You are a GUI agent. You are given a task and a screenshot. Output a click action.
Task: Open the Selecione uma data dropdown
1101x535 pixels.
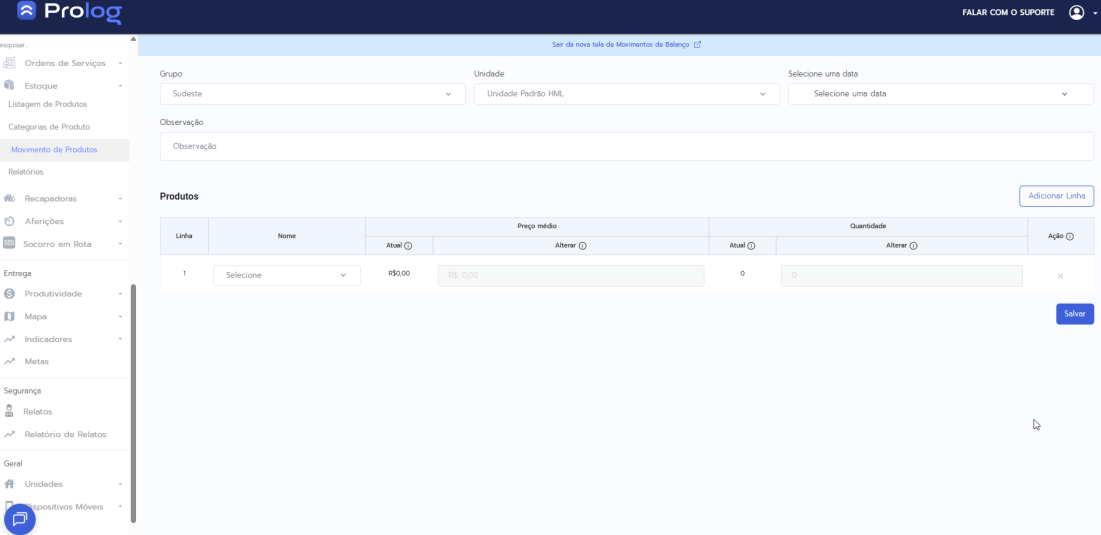pyautogui.click(x=940, y=94)
